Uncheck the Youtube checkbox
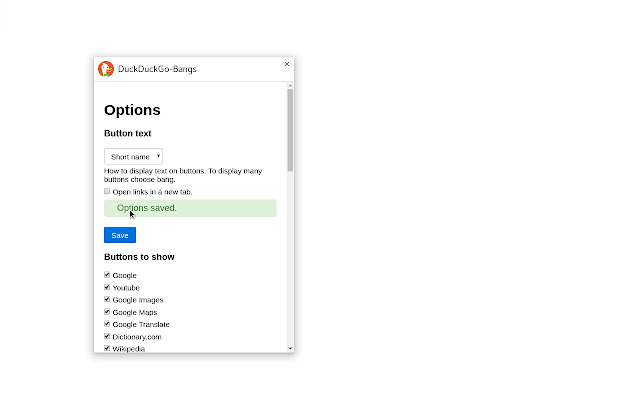The height and width of the screenshot is (400, 640). [x=107, y=287]
